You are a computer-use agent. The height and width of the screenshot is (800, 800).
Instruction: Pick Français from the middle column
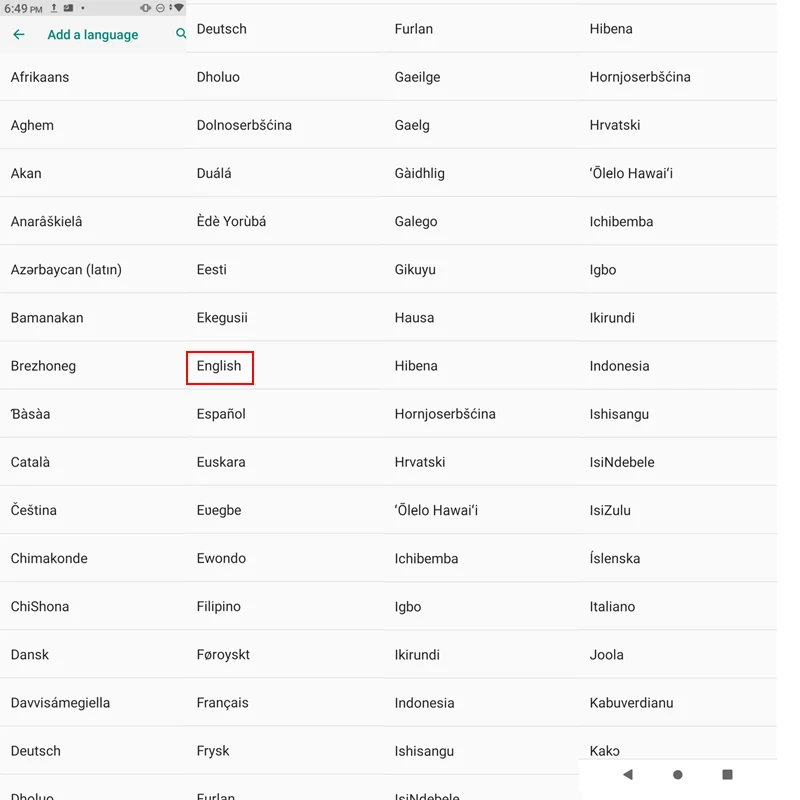coord(224,702)
